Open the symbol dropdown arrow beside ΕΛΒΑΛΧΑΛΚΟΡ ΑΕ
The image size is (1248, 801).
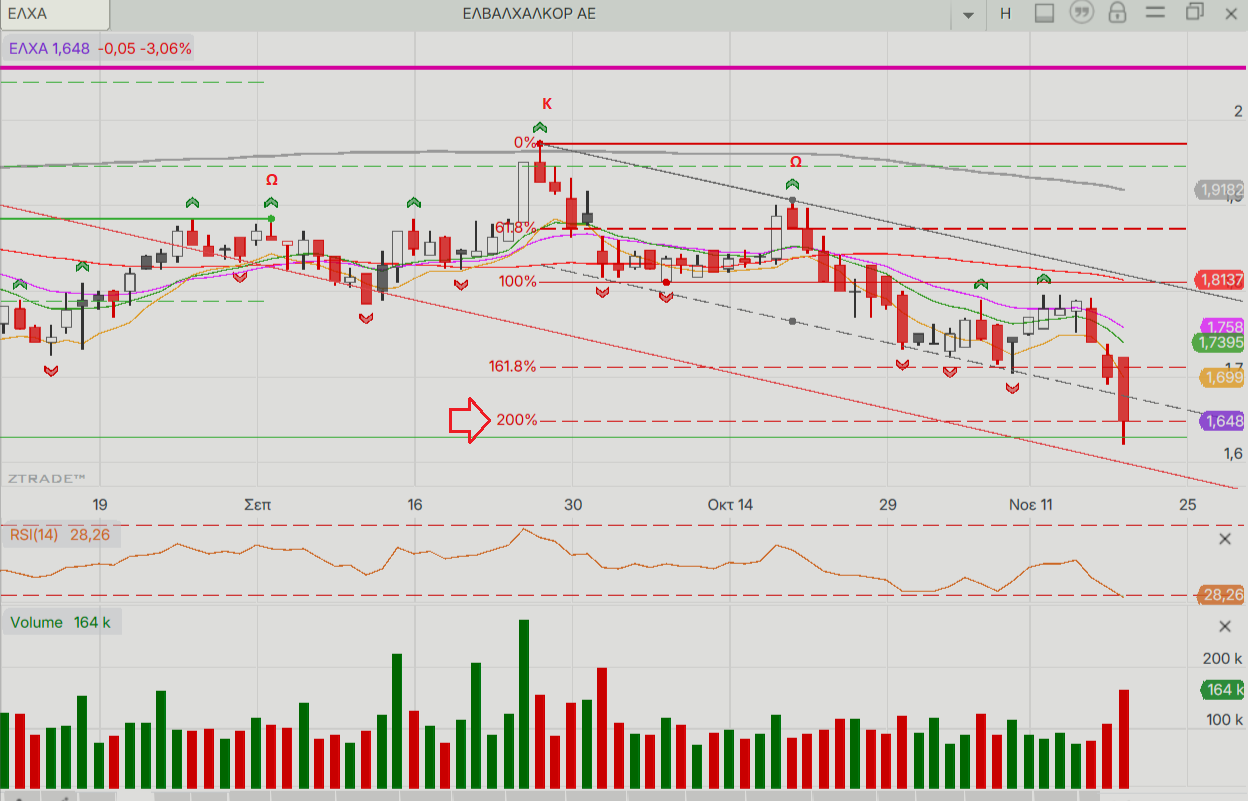pyautogui.click(x=967, y=15)
